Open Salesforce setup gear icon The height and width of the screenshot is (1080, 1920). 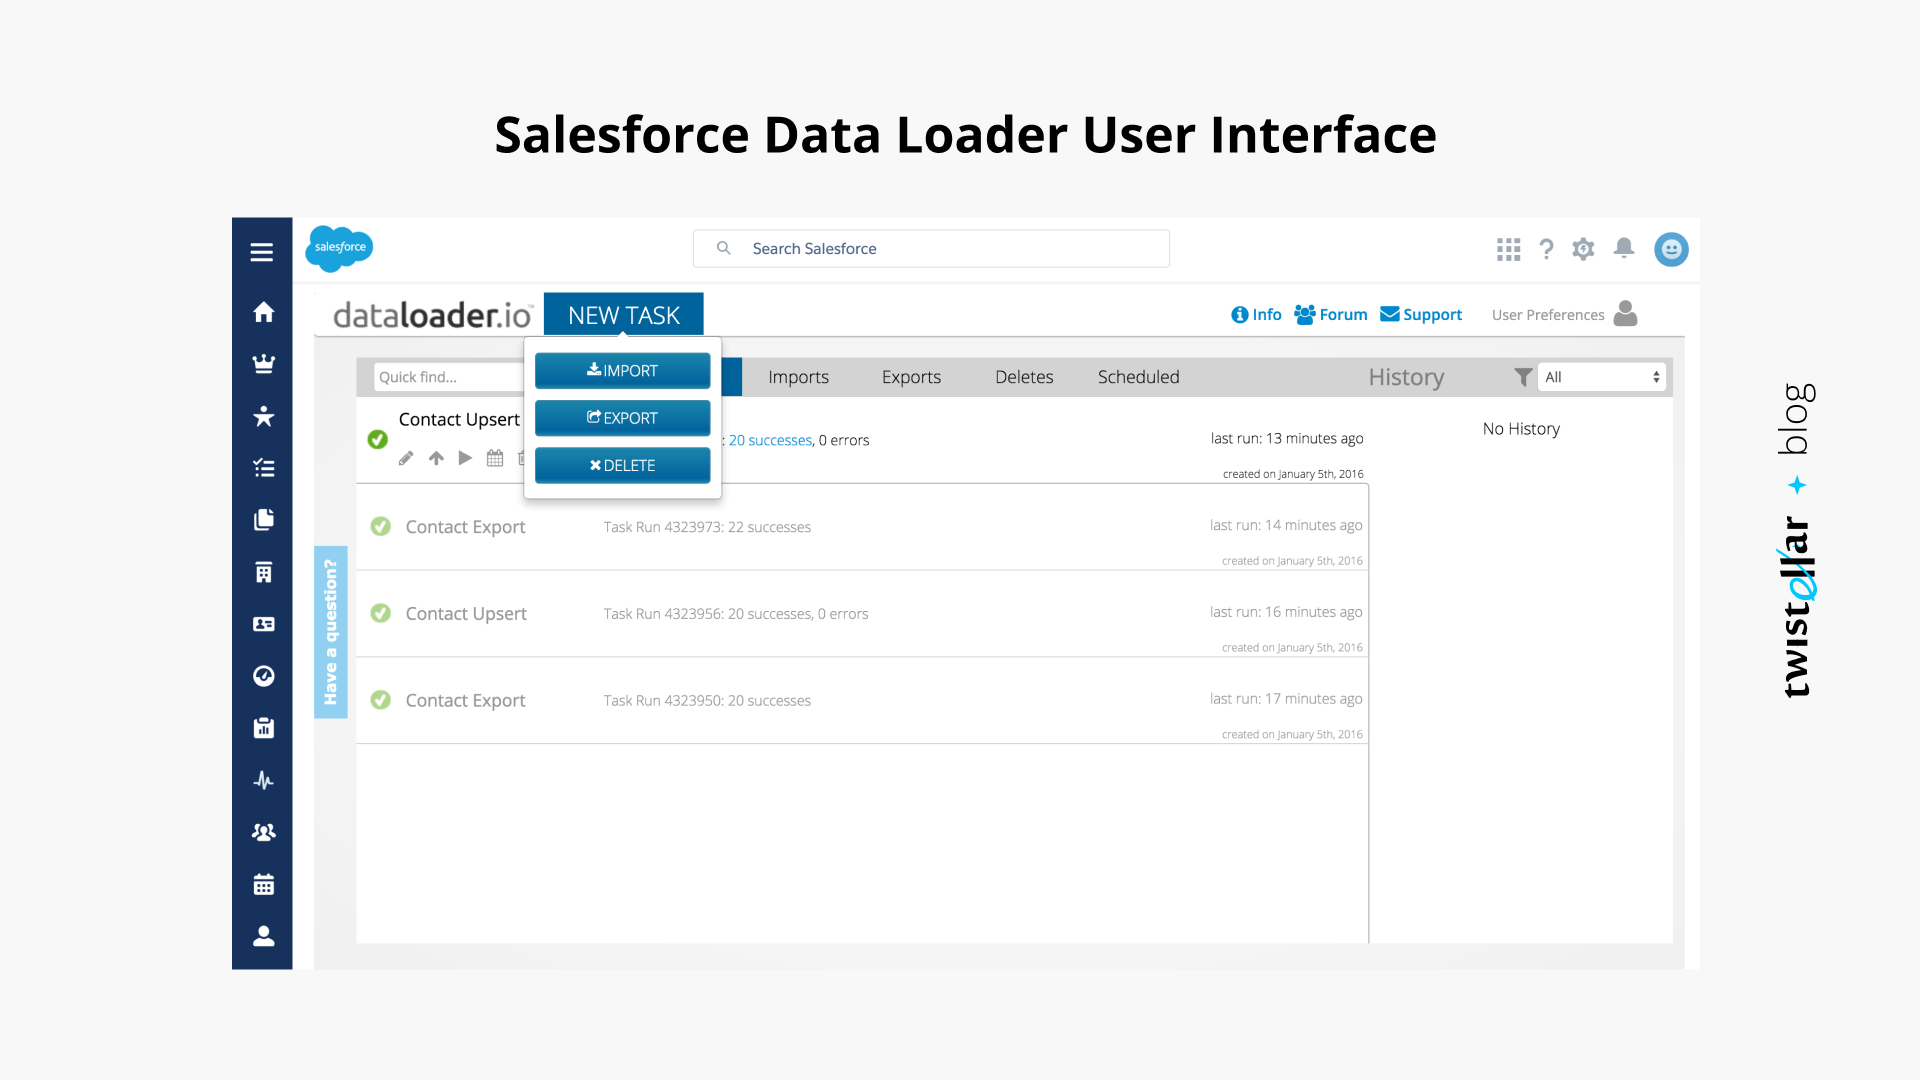(1583, 249)
